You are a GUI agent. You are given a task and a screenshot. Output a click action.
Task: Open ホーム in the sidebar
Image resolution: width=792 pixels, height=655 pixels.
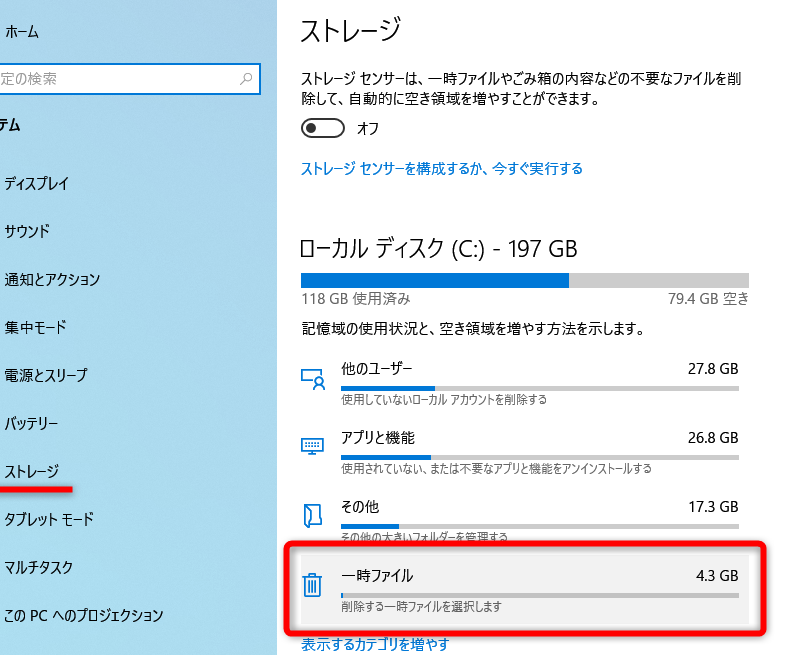pos(22,32)
